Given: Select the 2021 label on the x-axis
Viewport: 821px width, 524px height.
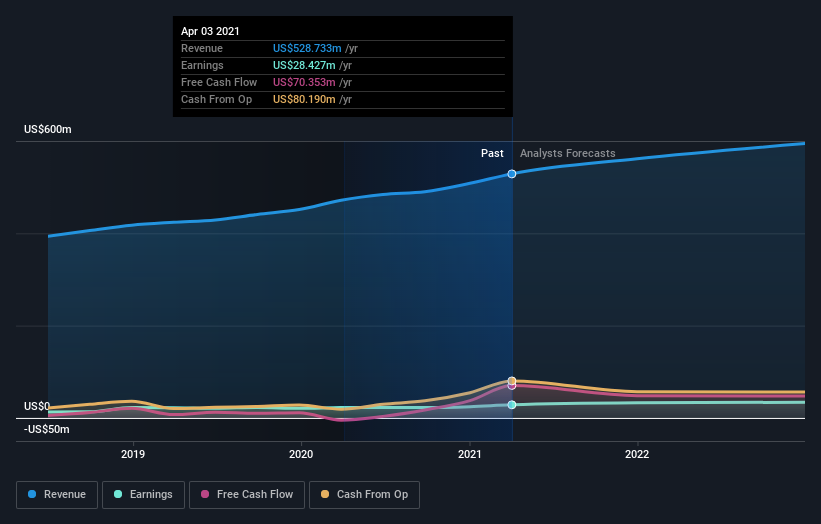Looking at the screenshot, I should click(470, 454).
